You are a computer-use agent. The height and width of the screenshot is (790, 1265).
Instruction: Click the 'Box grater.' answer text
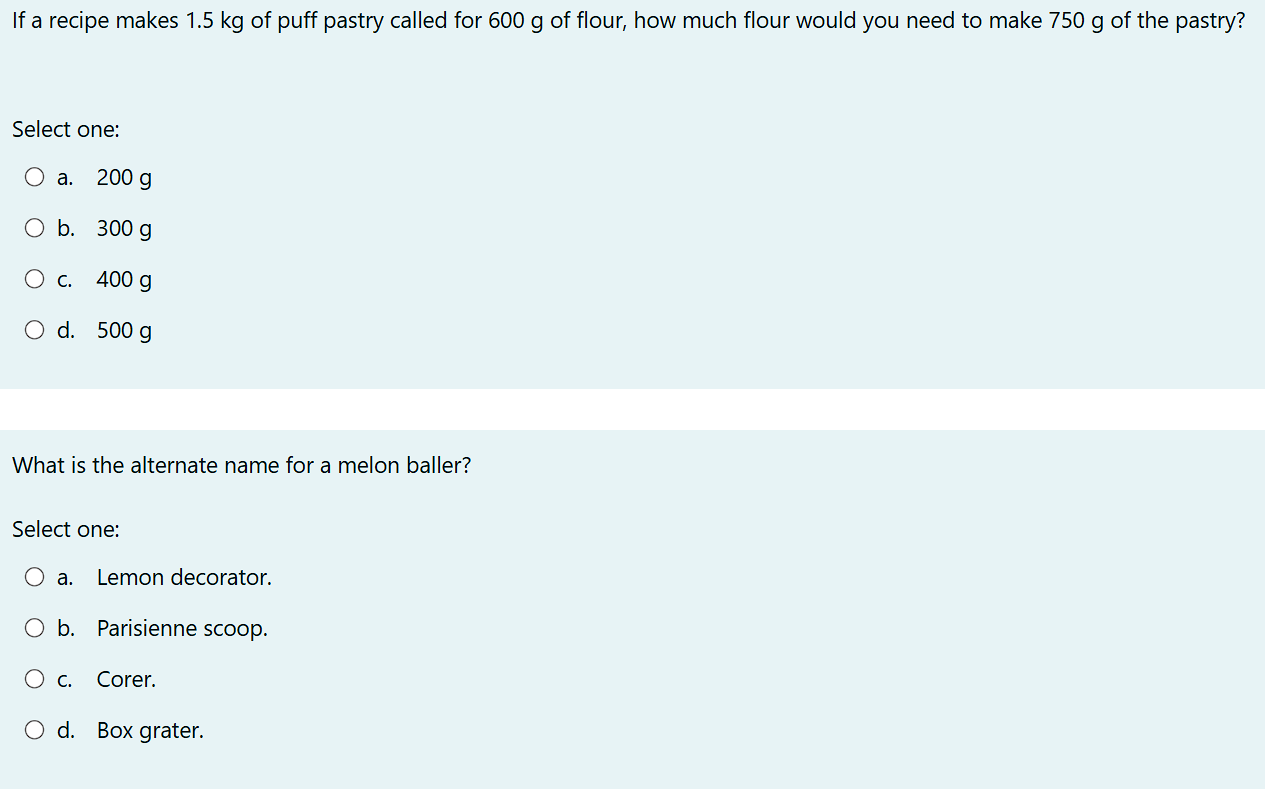(x=150, y=731)
